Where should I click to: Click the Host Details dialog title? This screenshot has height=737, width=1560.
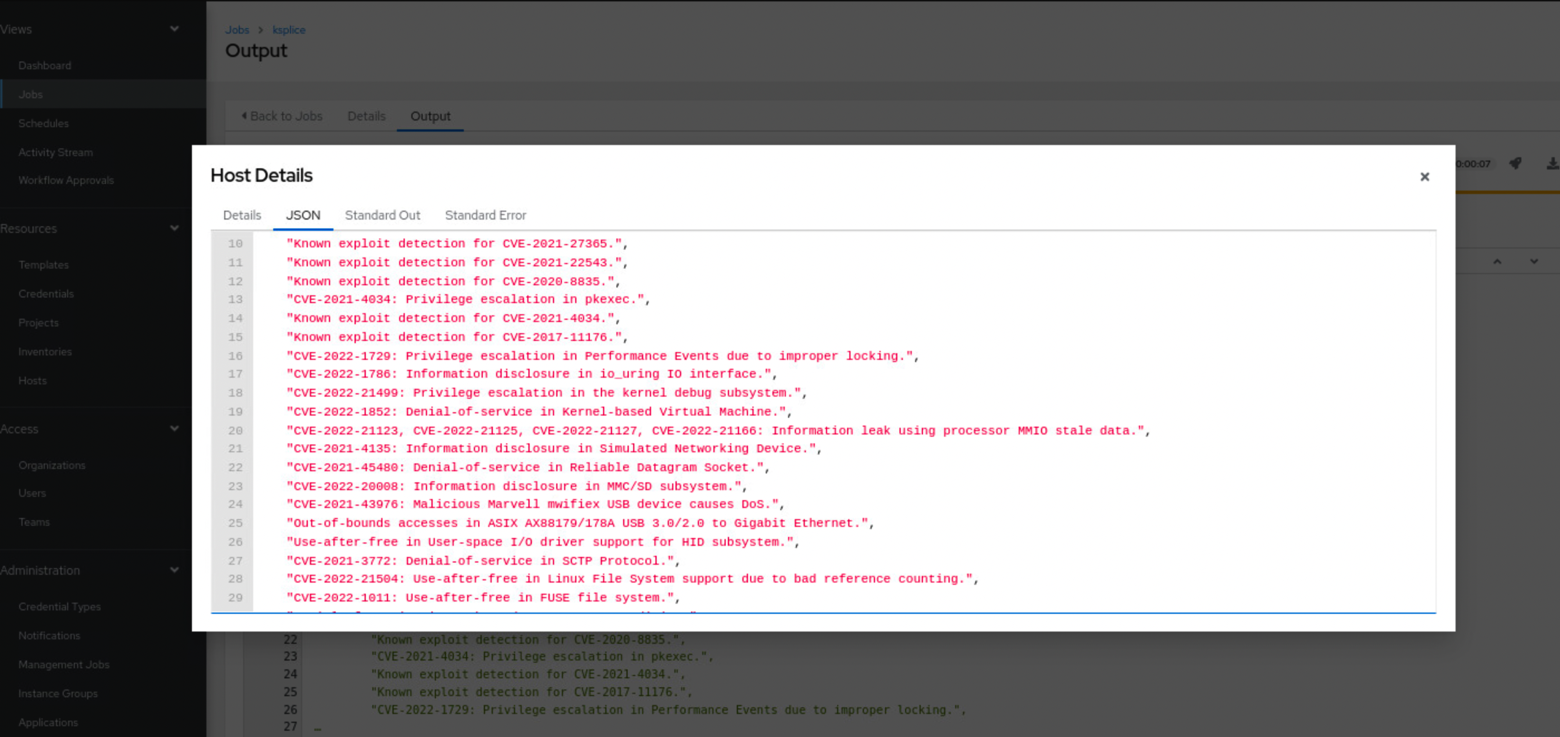click(x=262, y=176)
